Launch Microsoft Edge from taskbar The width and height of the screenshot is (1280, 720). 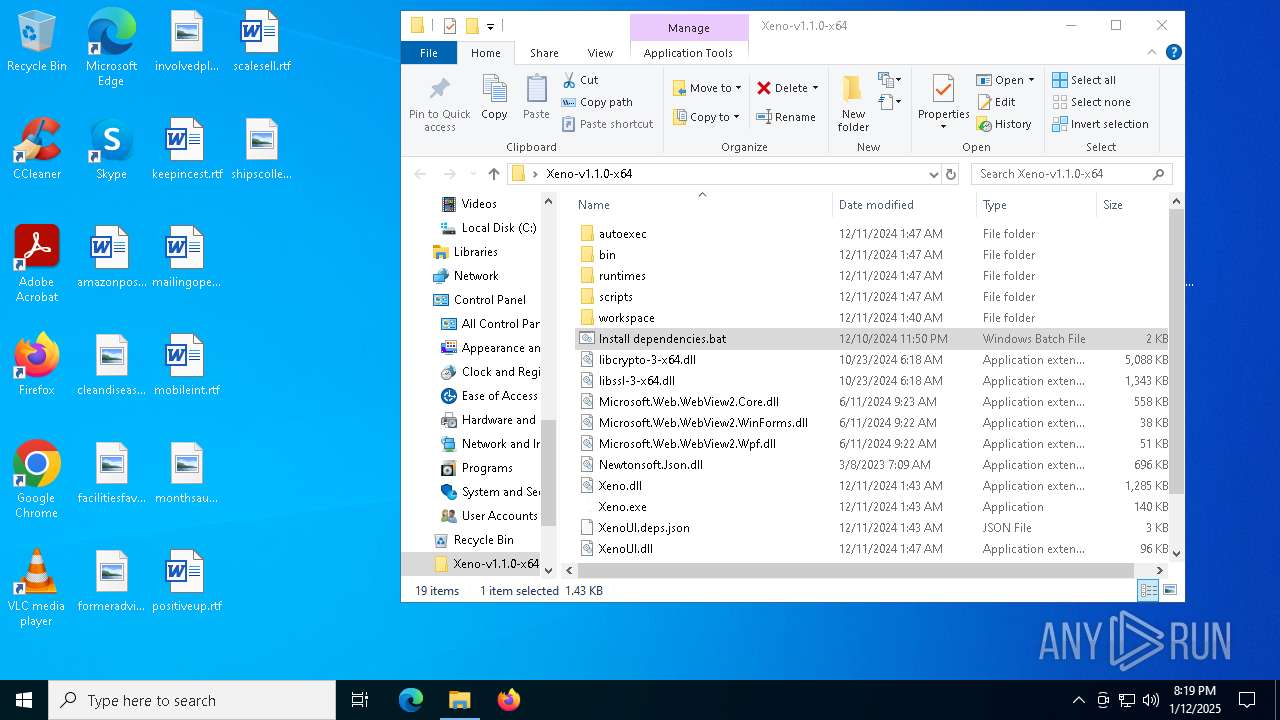pyautogui.click(x=411, y=700)
